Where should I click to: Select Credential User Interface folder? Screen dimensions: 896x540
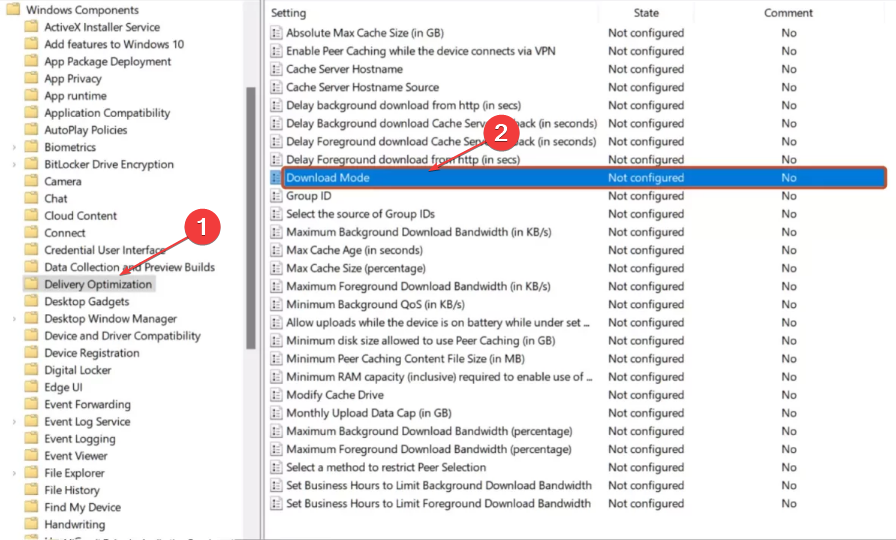click(105, 250)
